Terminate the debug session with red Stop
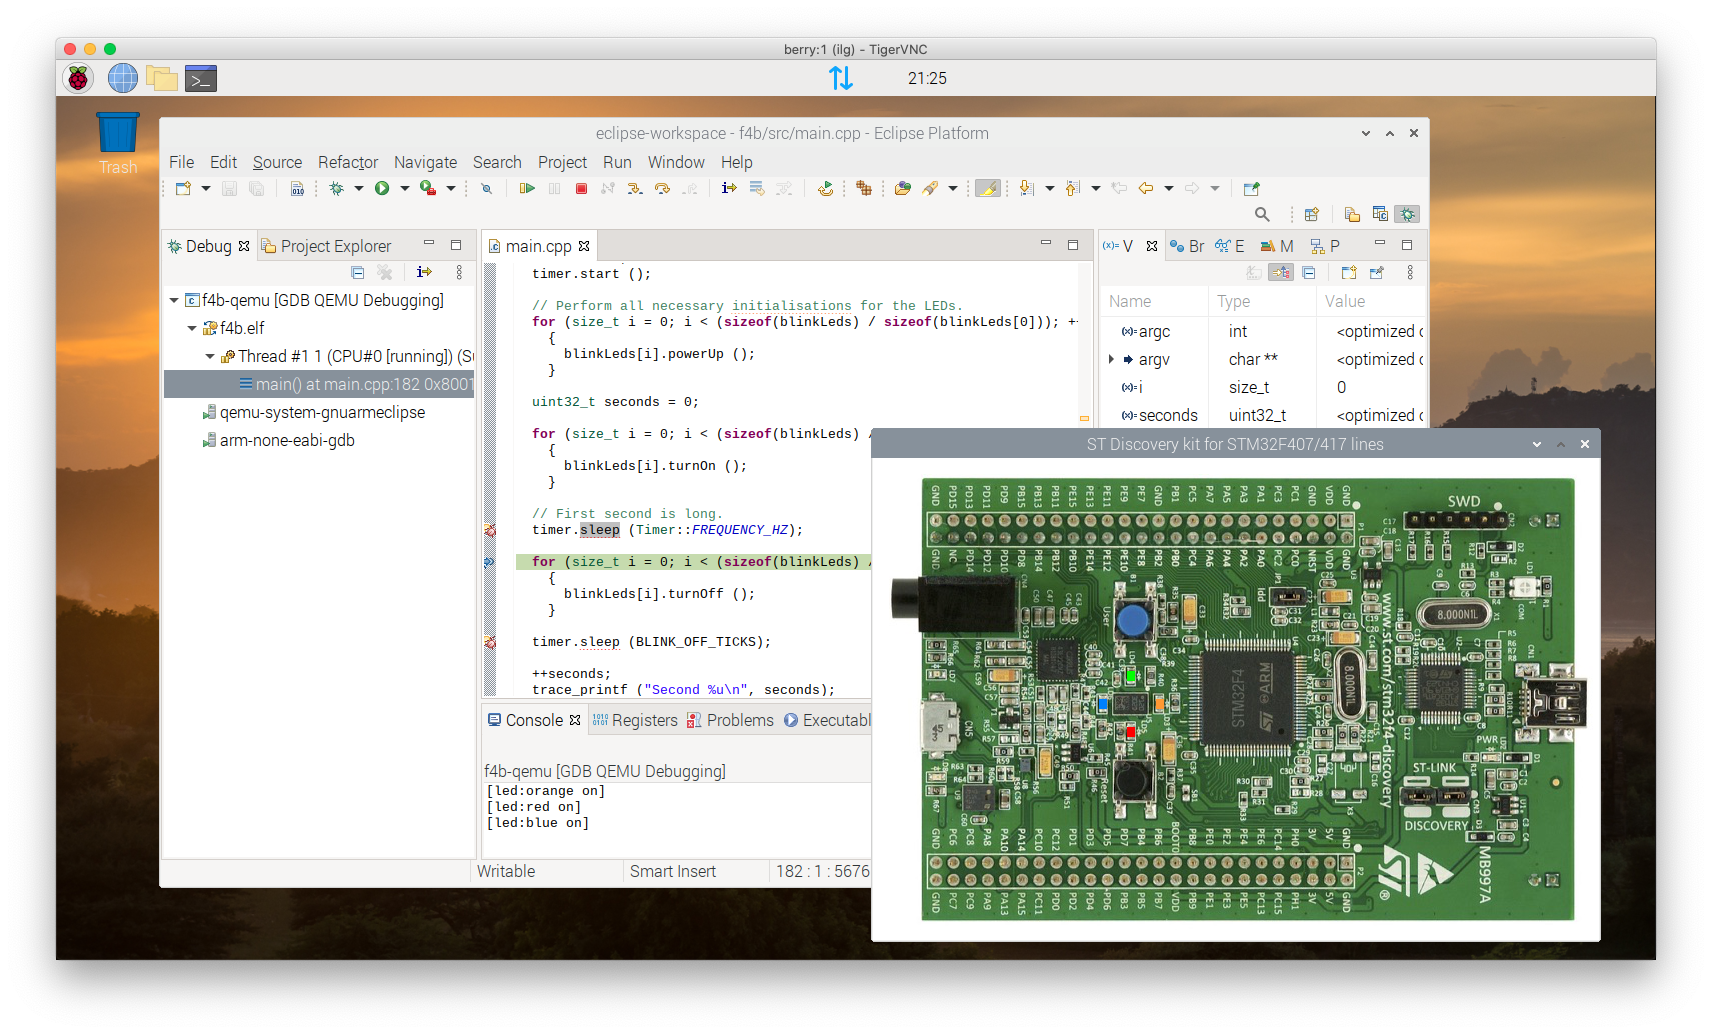The width and height of the screenshot is (1712, 1034). click(x=581, y=188)
